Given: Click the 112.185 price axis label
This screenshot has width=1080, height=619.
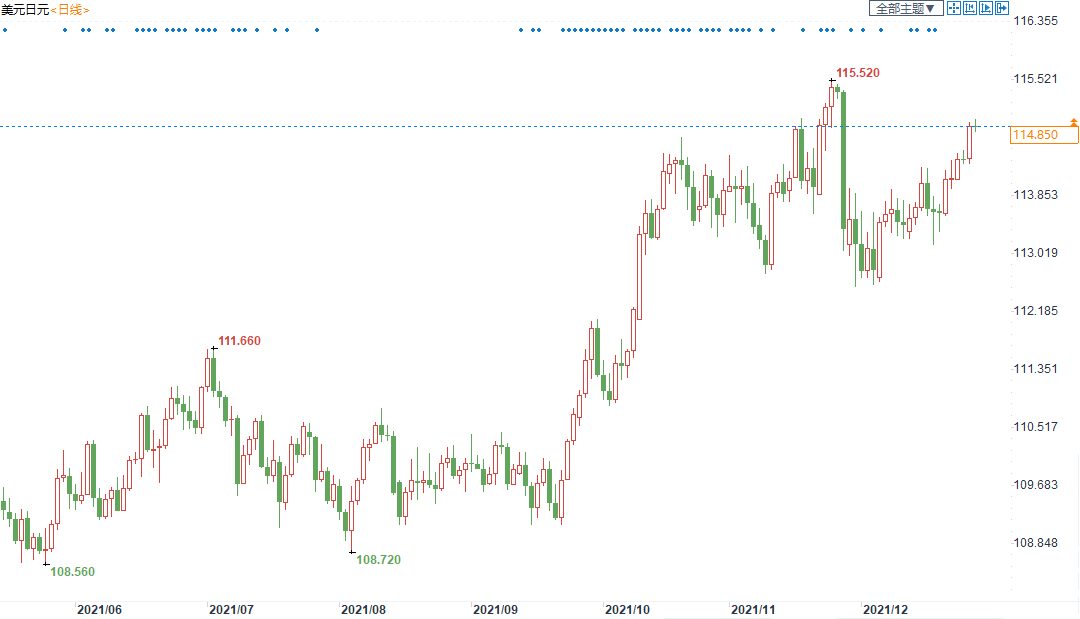Looking at the screenshot, I should (x=1035, y=311).
